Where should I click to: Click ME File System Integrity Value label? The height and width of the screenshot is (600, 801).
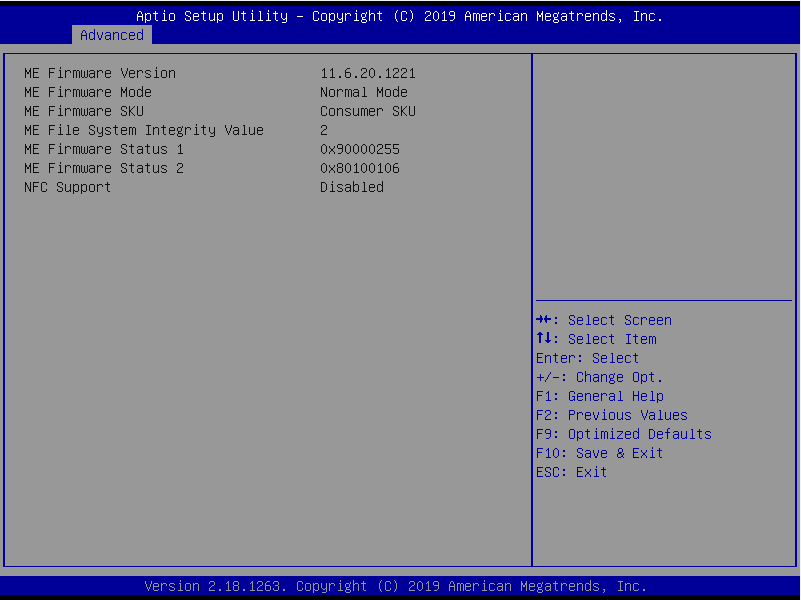point(144,130)
